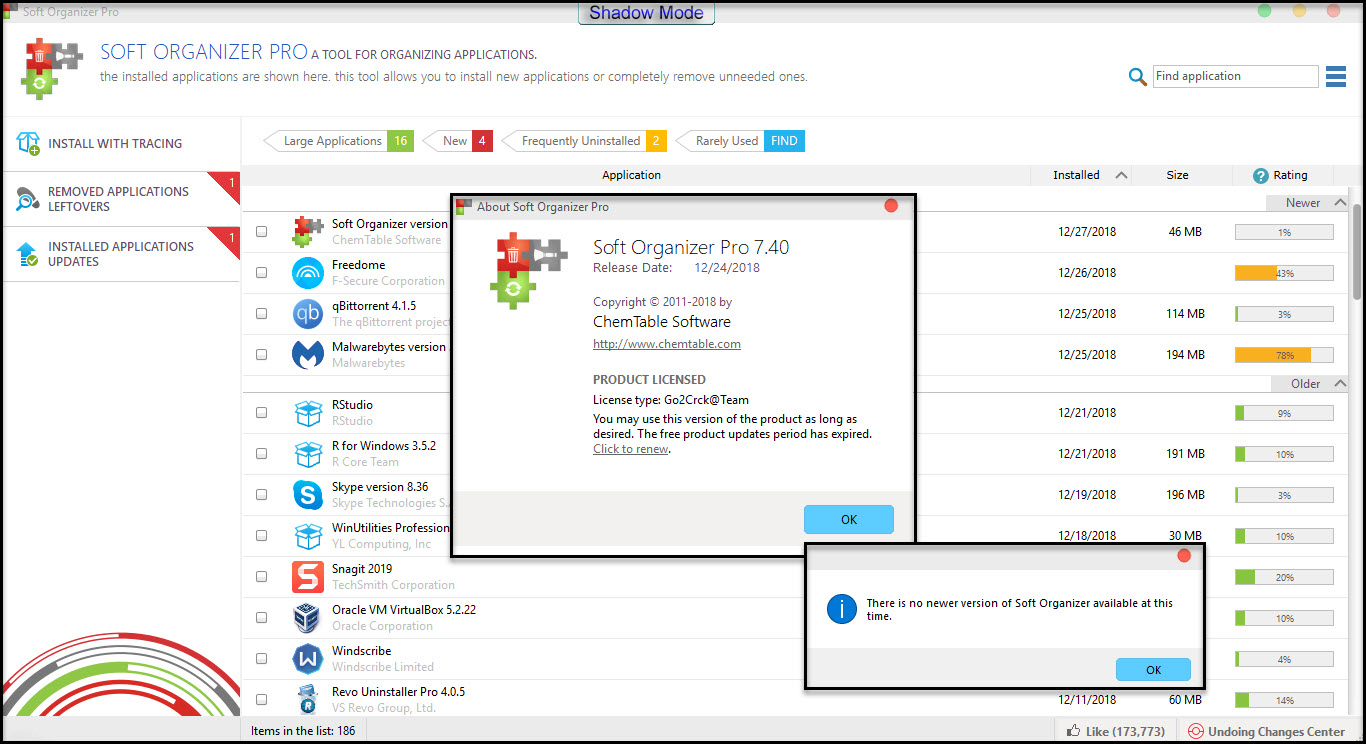
Task: Click Freedome 43% rating bar
Action: tap(1284, 273)
